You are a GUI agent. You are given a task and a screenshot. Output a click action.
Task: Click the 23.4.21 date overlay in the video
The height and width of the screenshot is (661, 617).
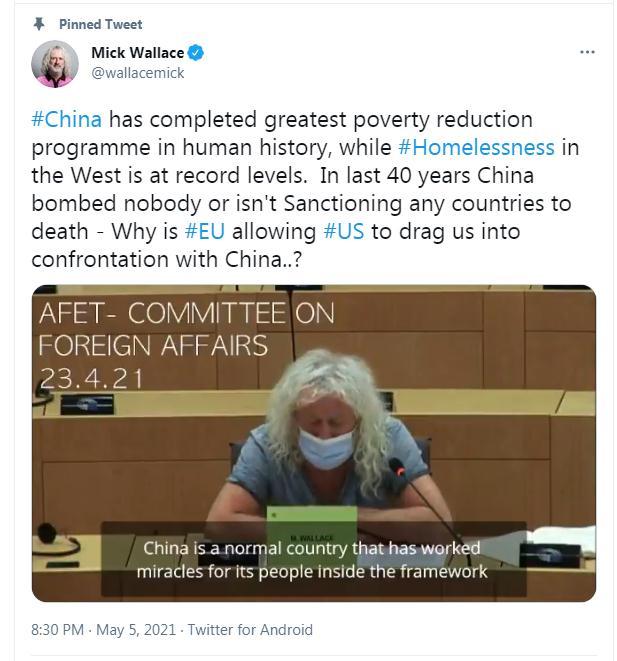(x=91, y=378)
